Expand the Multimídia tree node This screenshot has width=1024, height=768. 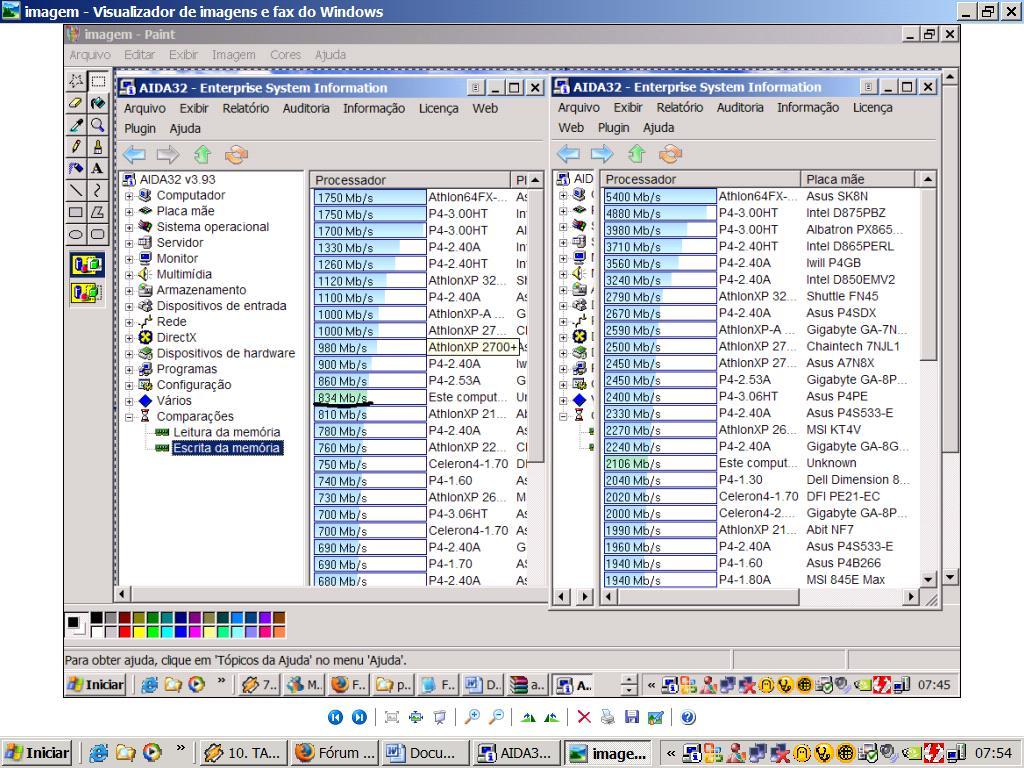point(129,274)
